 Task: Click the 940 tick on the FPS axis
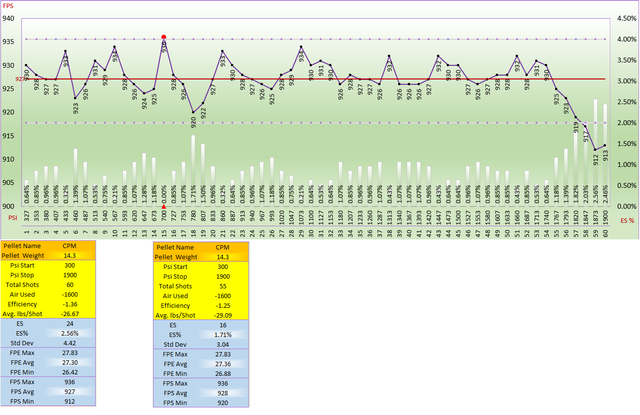tap(8, 18)
